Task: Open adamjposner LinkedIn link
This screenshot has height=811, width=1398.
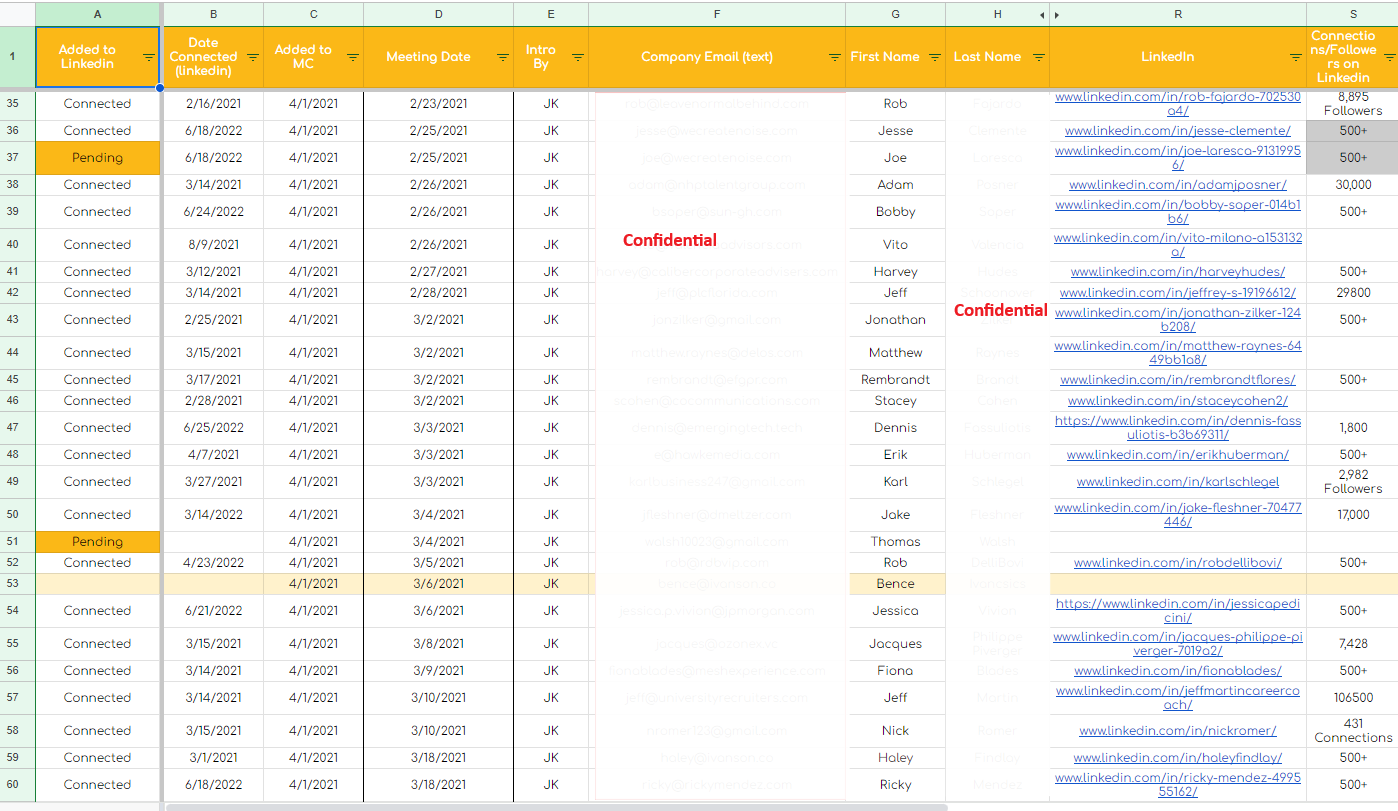Action: coord(1178,185)
